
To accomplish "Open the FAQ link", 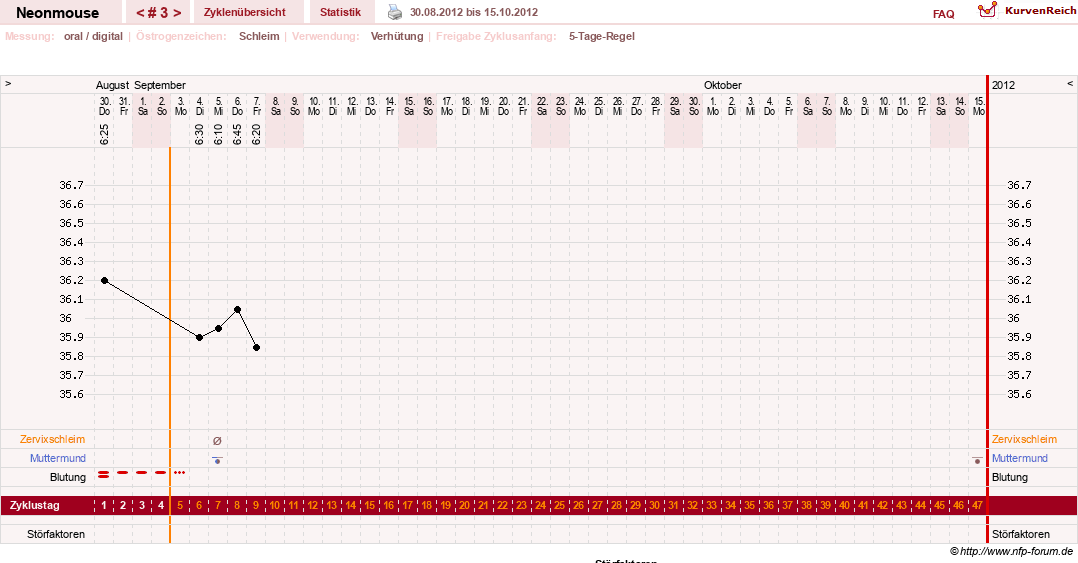I will pos(943,14).
